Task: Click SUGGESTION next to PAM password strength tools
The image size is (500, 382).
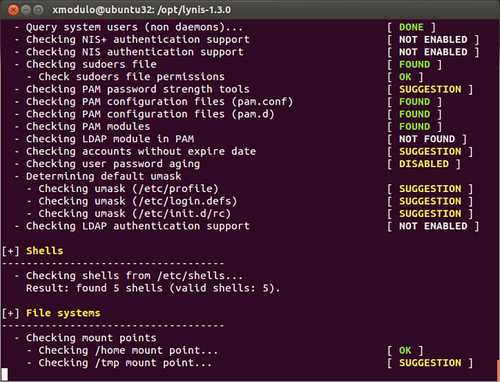Action: (x=430, y=89)
